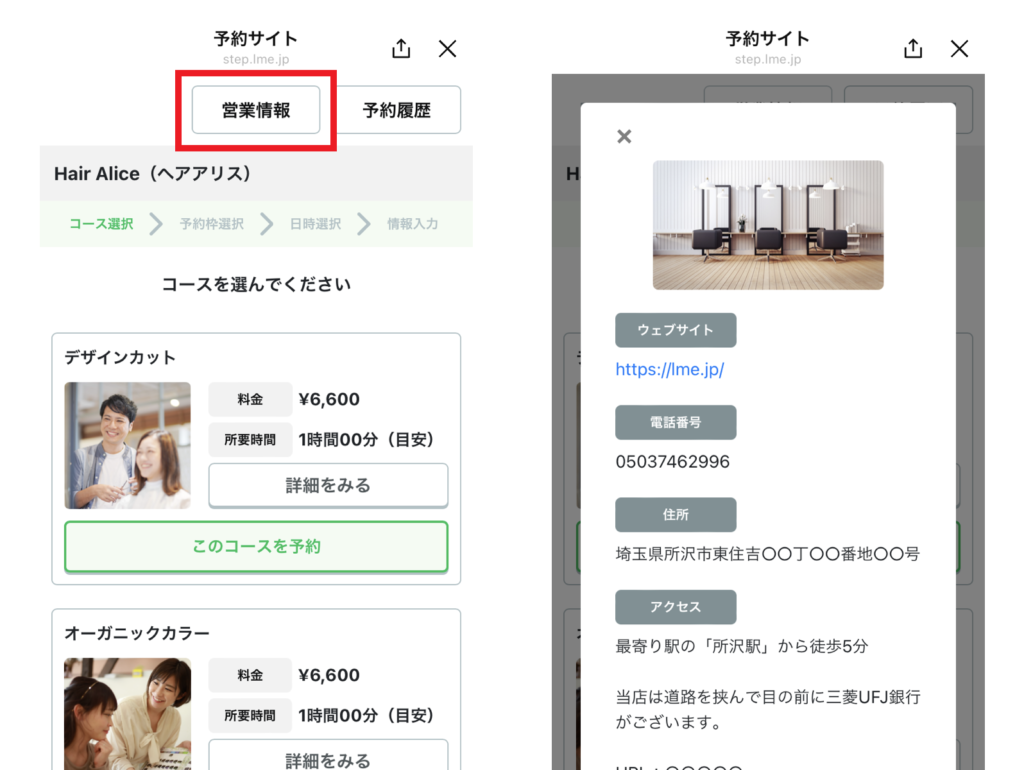Click the access text 最寄り駅の「所沢駅」から徒歩5分
The height and width of the screenshot is (770, 1024).
click(x=742, y=647)
